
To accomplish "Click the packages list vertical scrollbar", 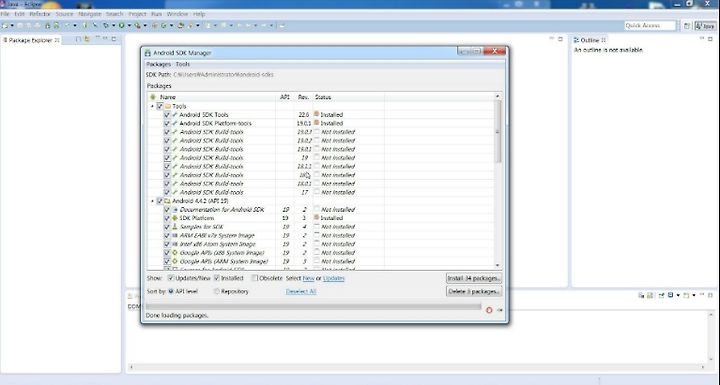I will (x=497, y=181).
